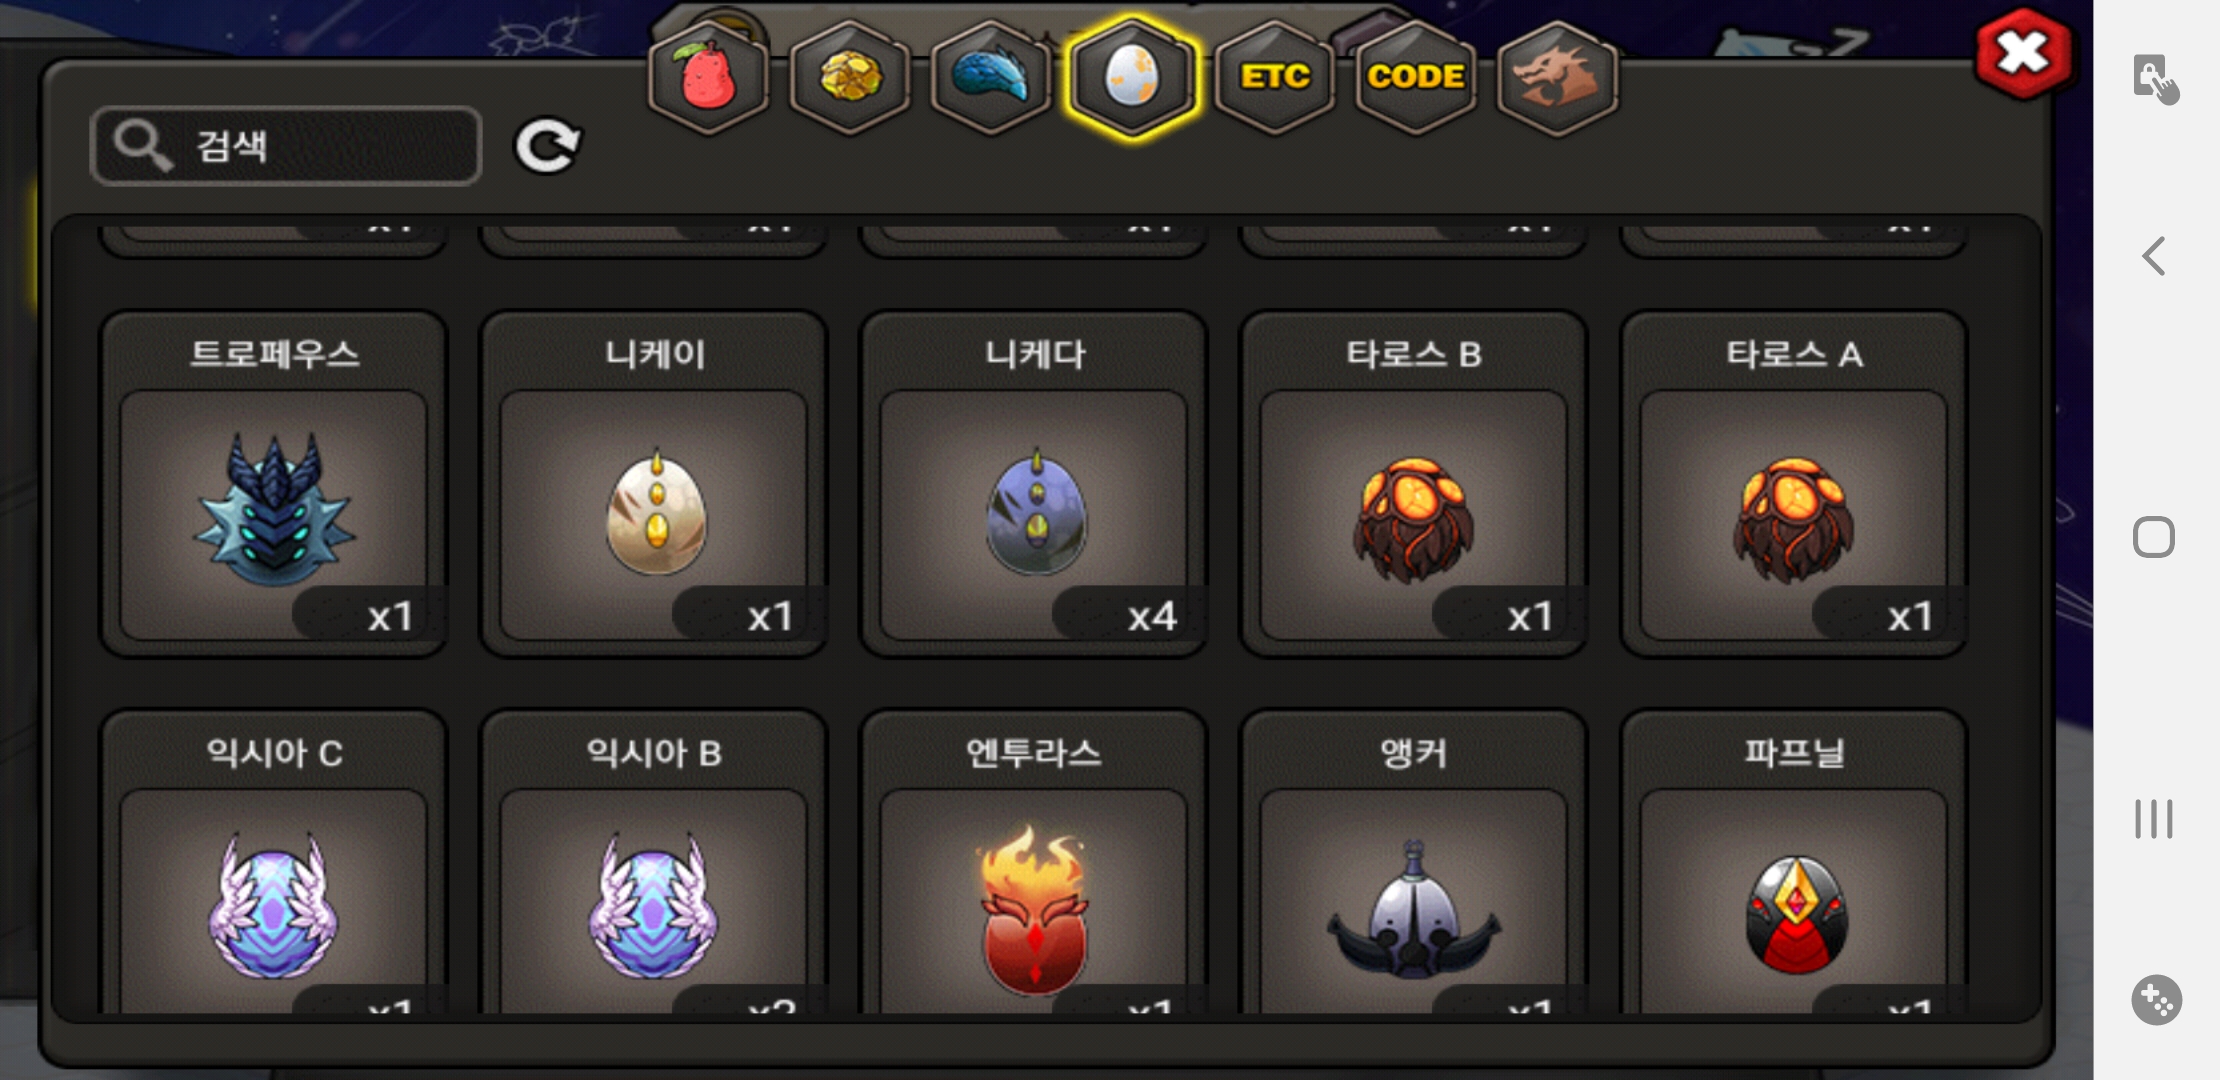Viewport: 2220px width, 1080px height.
Task: Select the 앵커 anchor-shaped egg
Action: pyautogui.click(x=1414, y=862)
